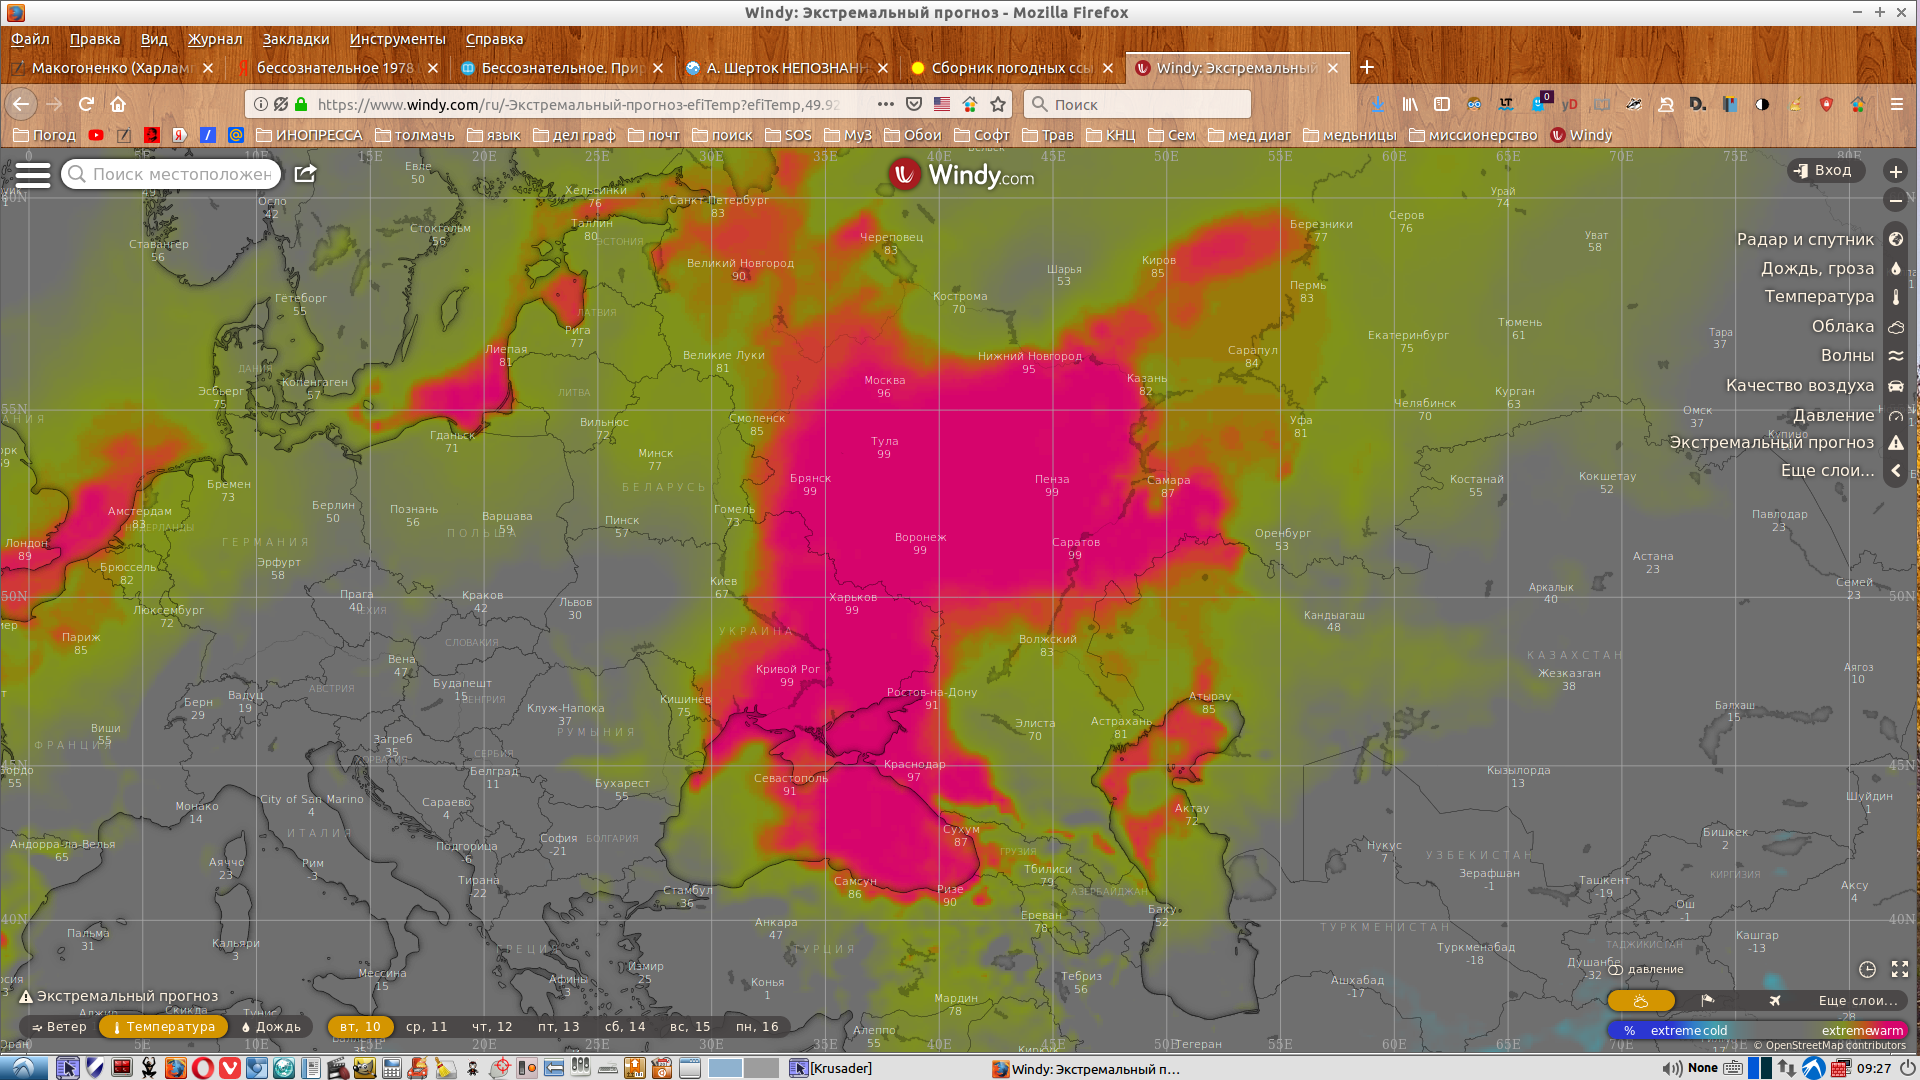Open the Firefox Файл menu
Screen dimensions: 1920x1080
click(30, 39)
